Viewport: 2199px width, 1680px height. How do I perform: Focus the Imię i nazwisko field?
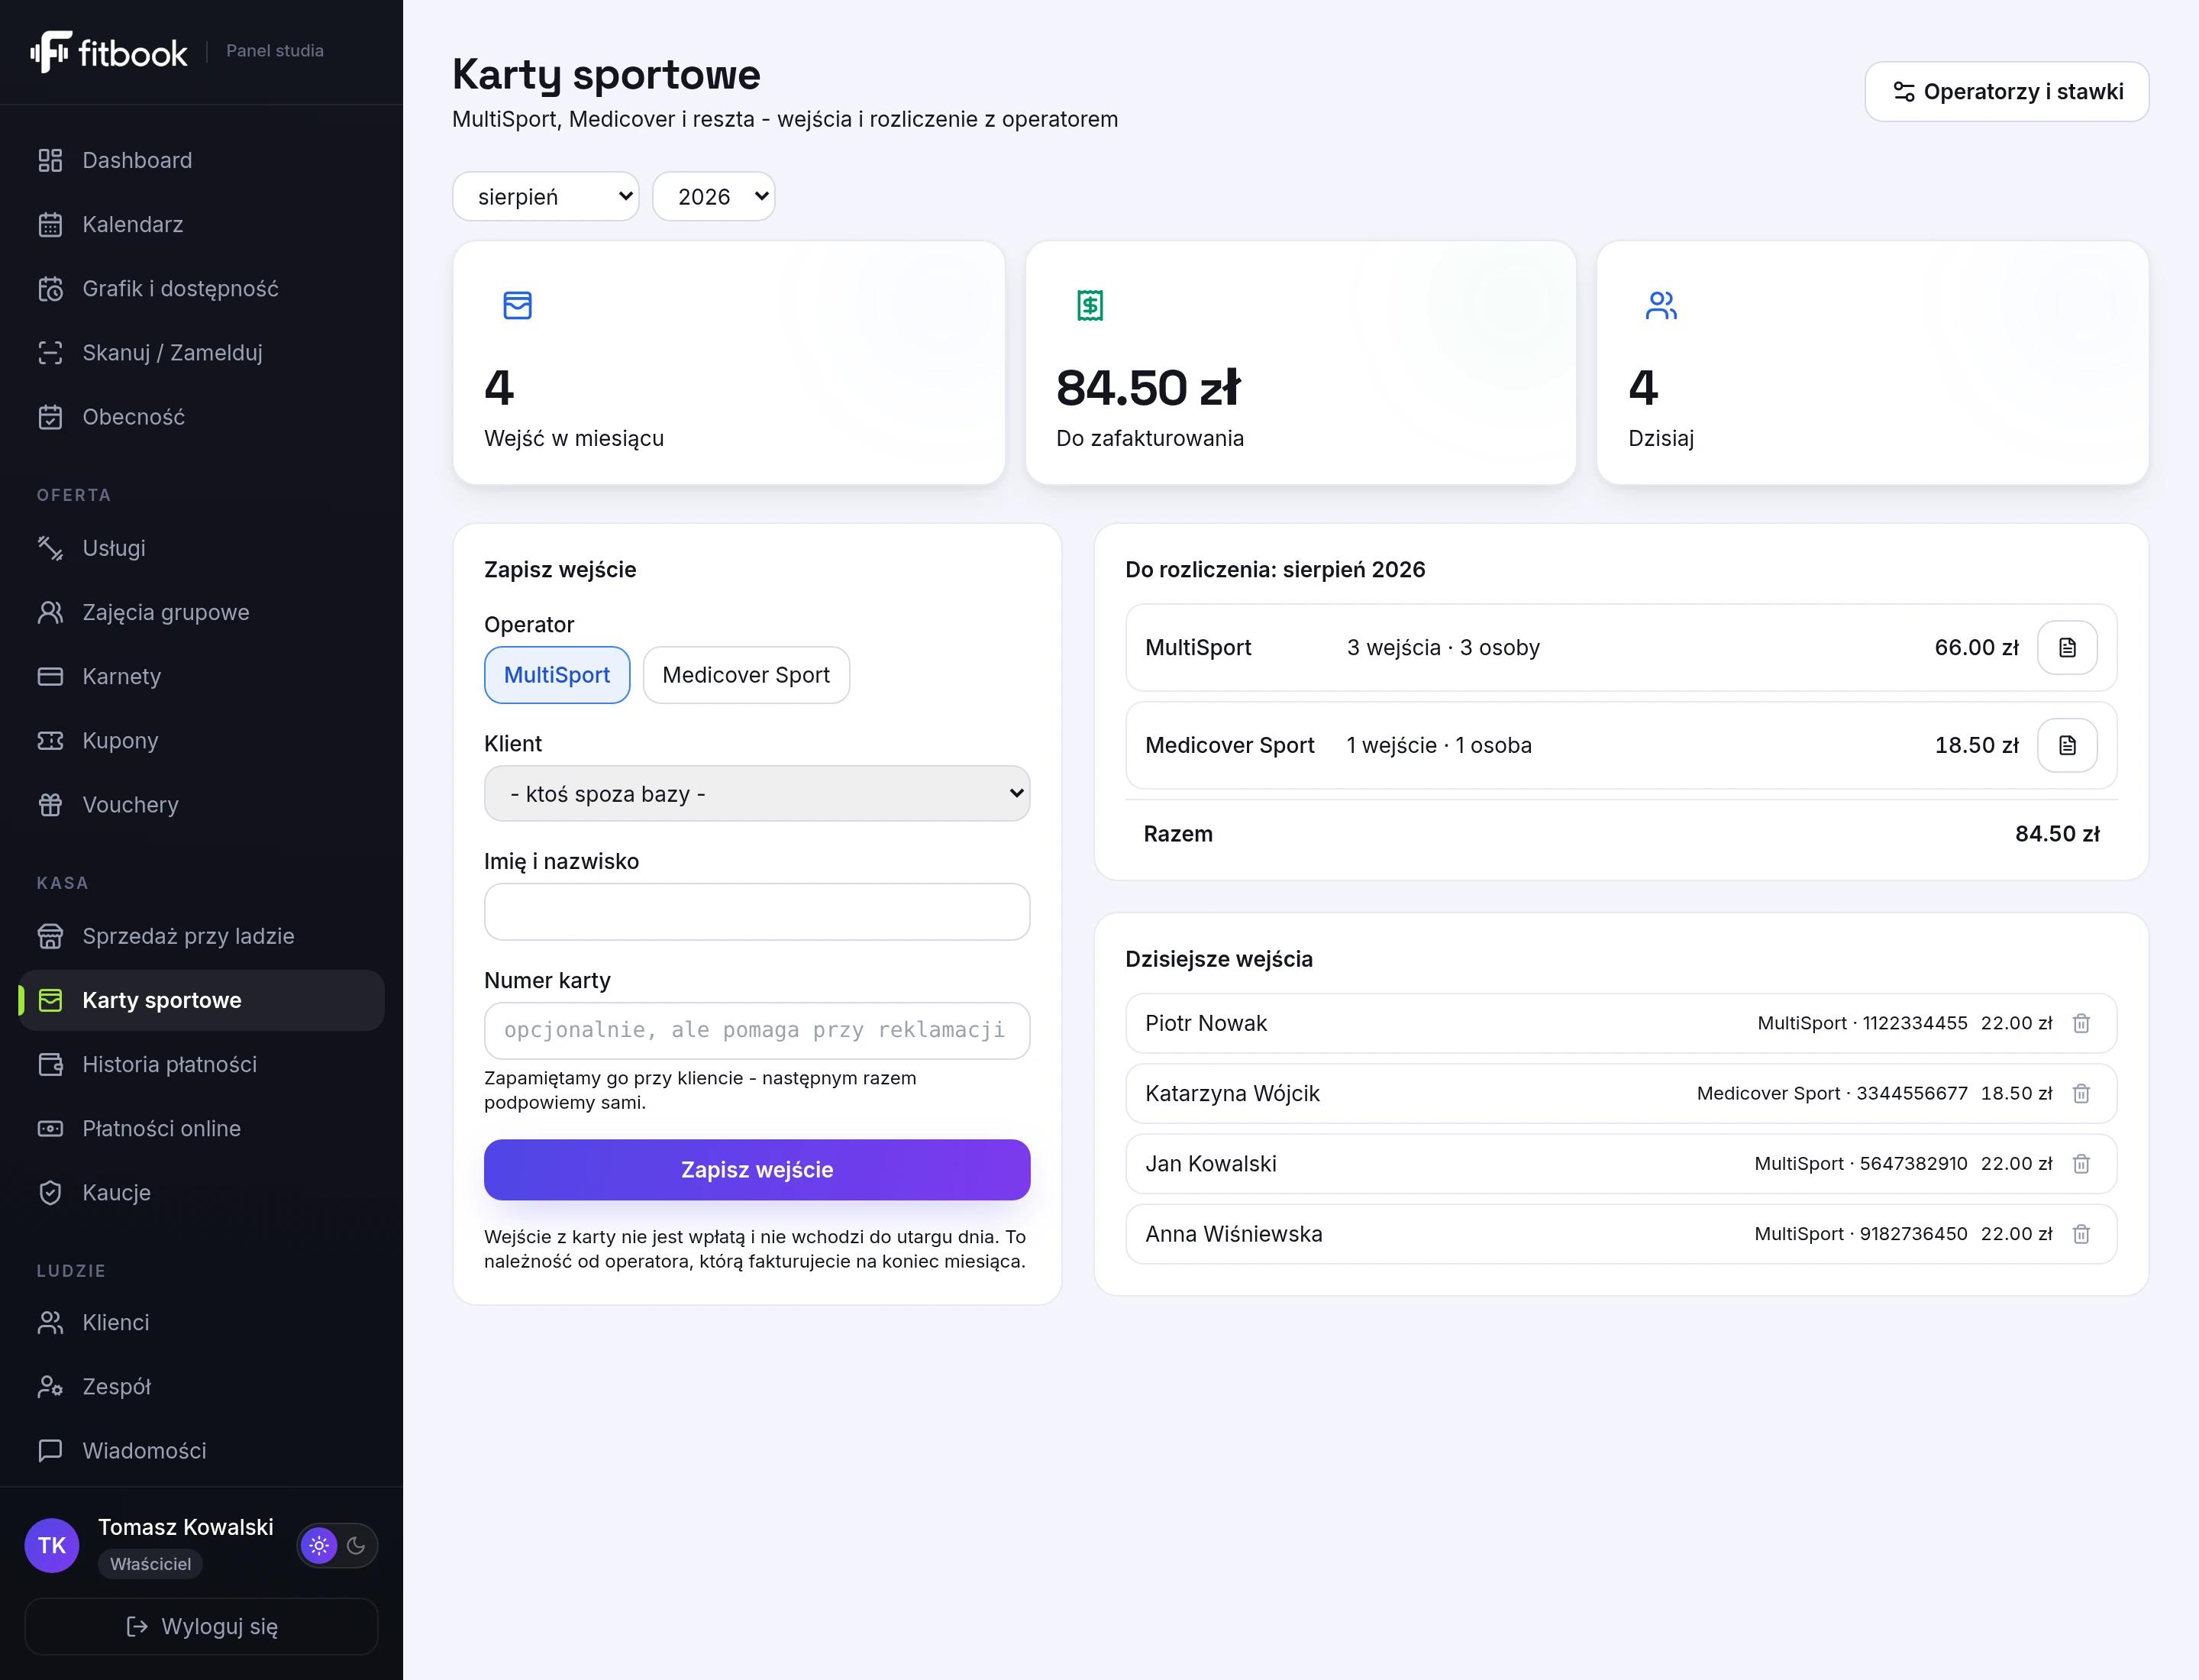(757, 911)
